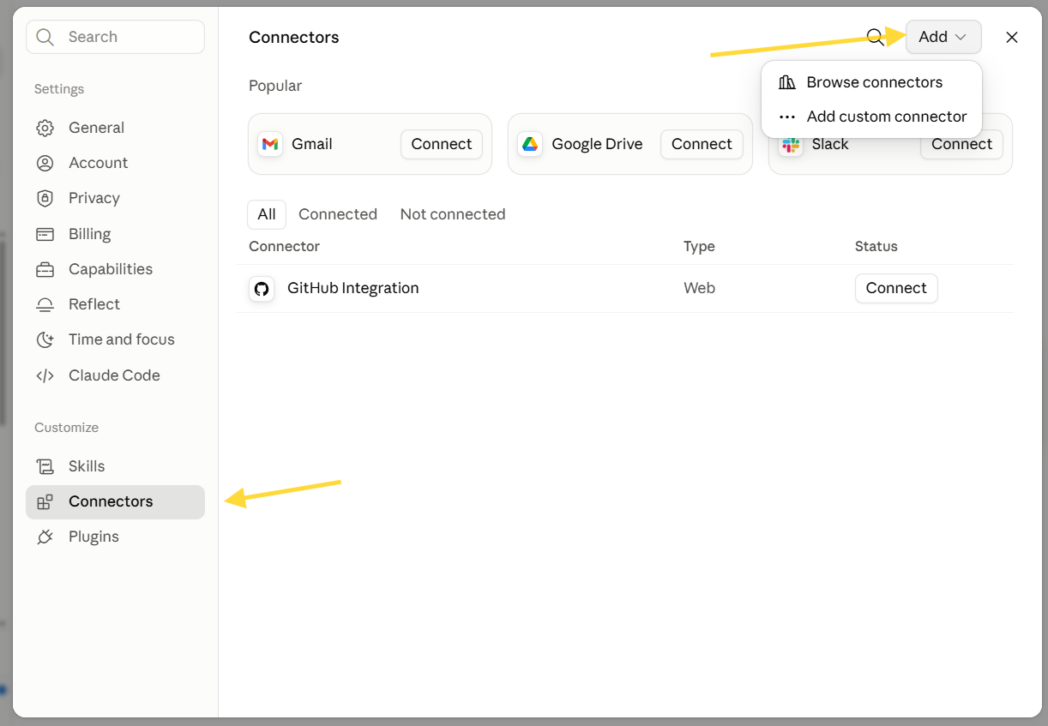Open the Reflect section
This screenshot has height=726, width=1048.
click(x=115, y=305)
